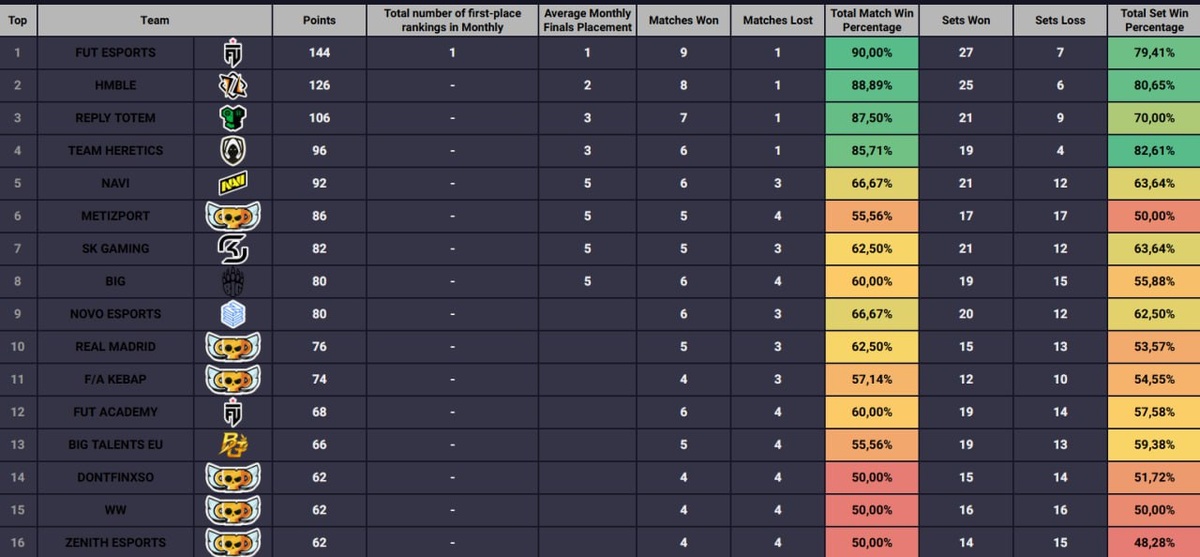Click the first-place rankings in Monthly header
The image size is (1200, 557).
[452, 20]
